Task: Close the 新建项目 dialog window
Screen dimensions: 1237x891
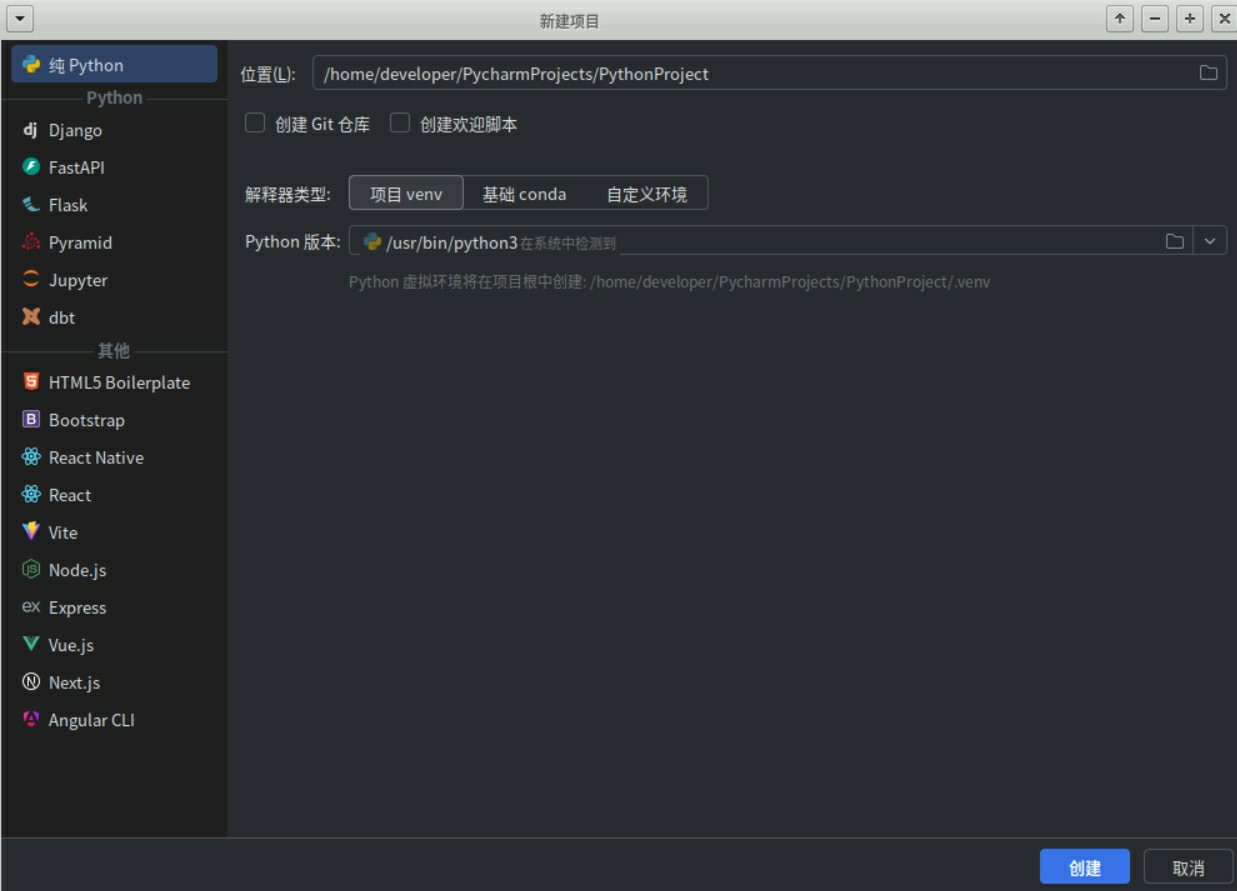Action: pyautogui.click(x=1224, y=18)
